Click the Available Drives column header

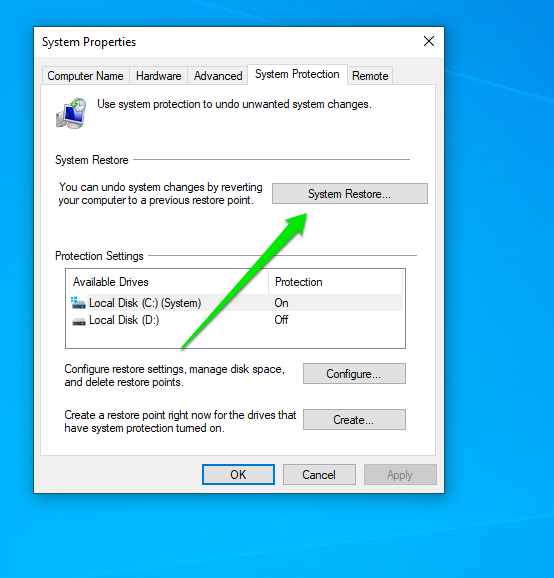click(168, 282)
